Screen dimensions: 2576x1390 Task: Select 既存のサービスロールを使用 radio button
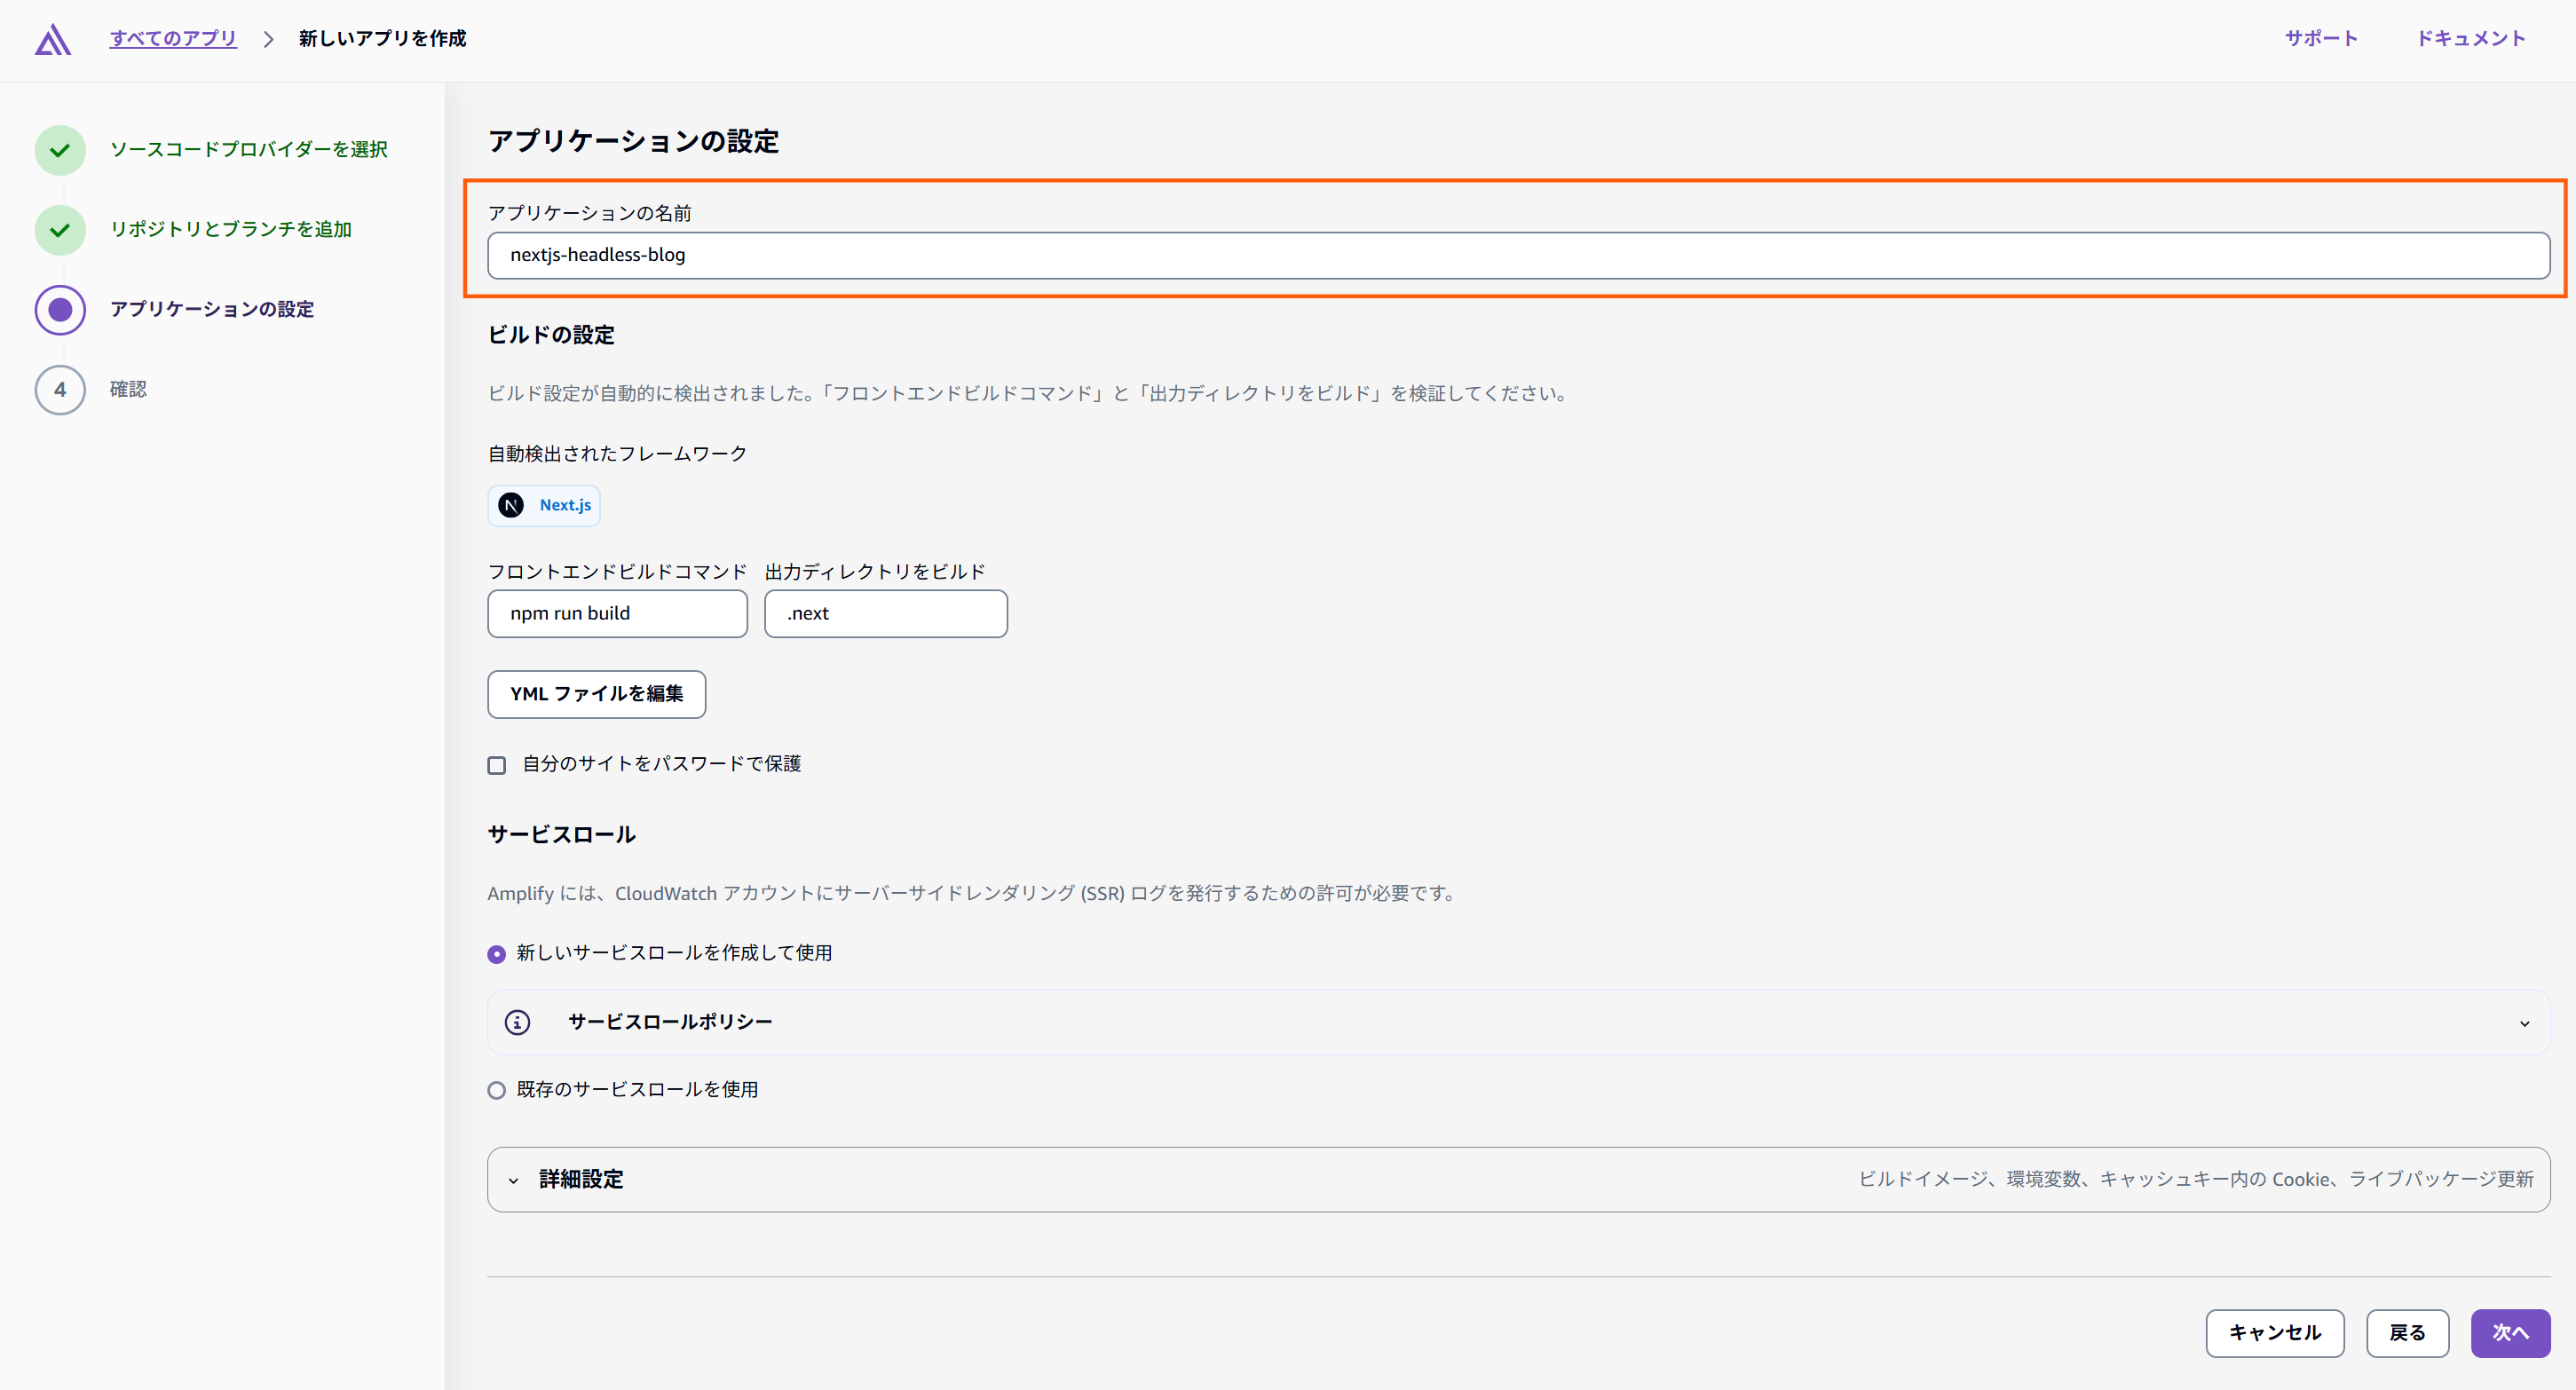tap(497, 1090)
